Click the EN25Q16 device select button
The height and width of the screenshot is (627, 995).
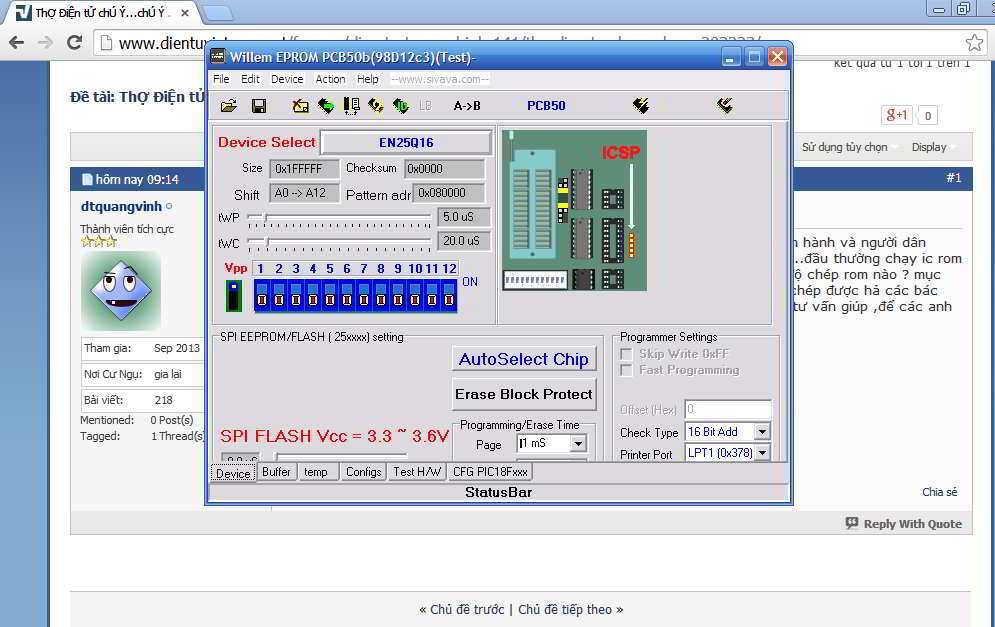(406, 142)
